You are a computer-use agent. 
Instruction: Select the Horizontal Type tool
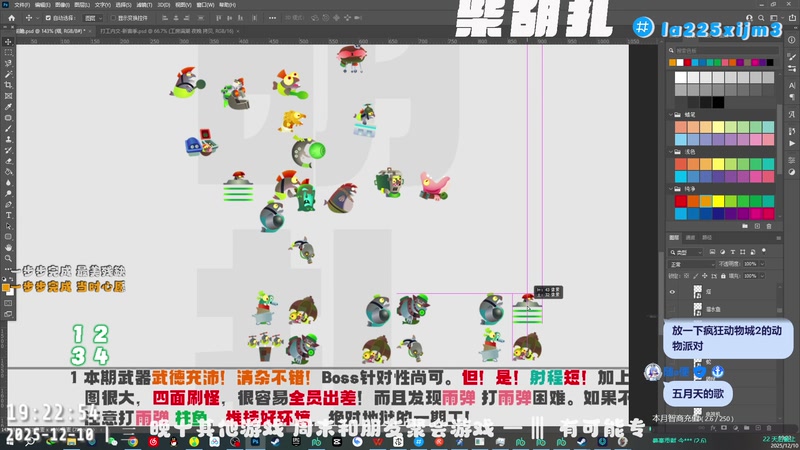point(8,215)
